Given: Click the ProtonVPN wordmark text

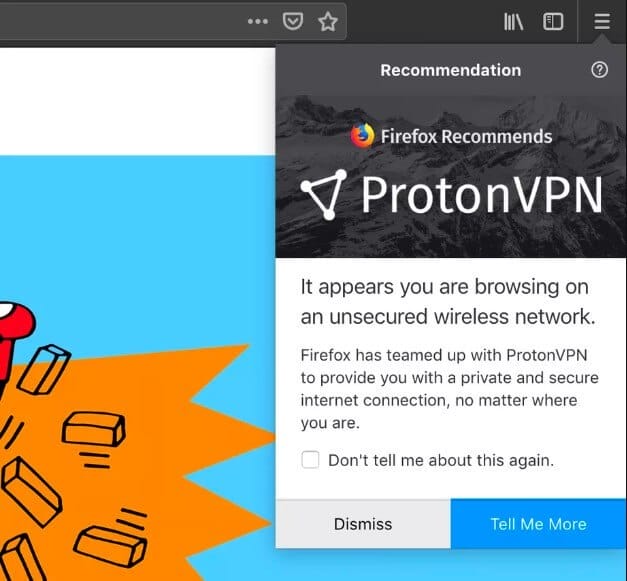Looking at the screenshot, I should [x=482, y=195].
